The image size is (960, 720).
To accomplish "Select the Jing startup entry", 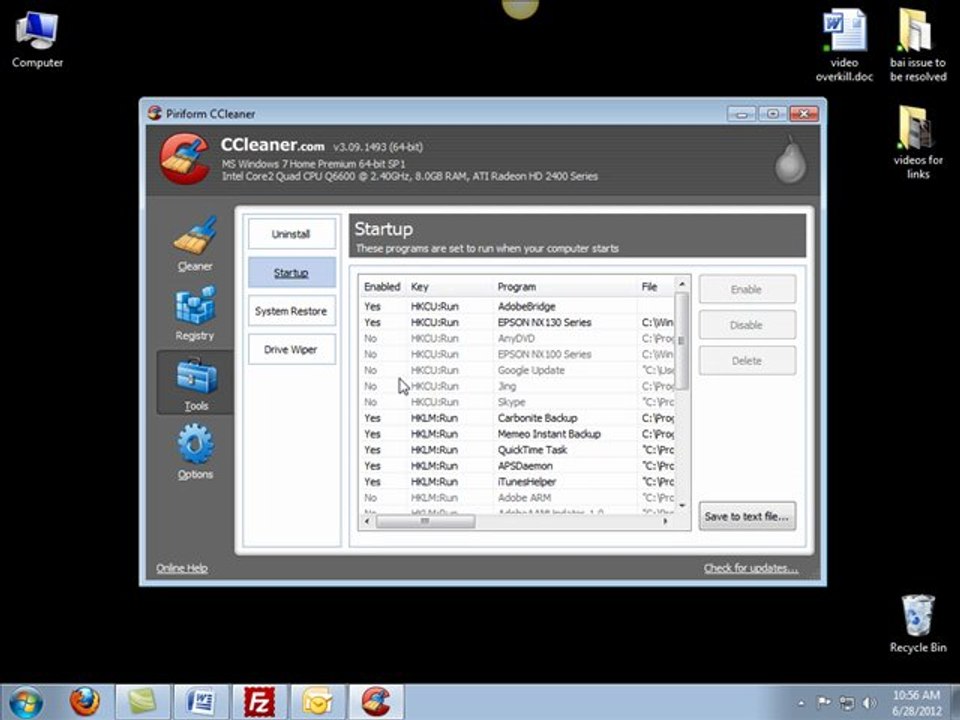I will click(x=517, y=386).
